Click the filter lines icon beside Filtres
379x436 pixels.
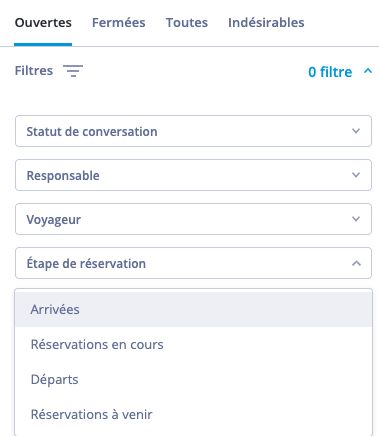[73, 71]
